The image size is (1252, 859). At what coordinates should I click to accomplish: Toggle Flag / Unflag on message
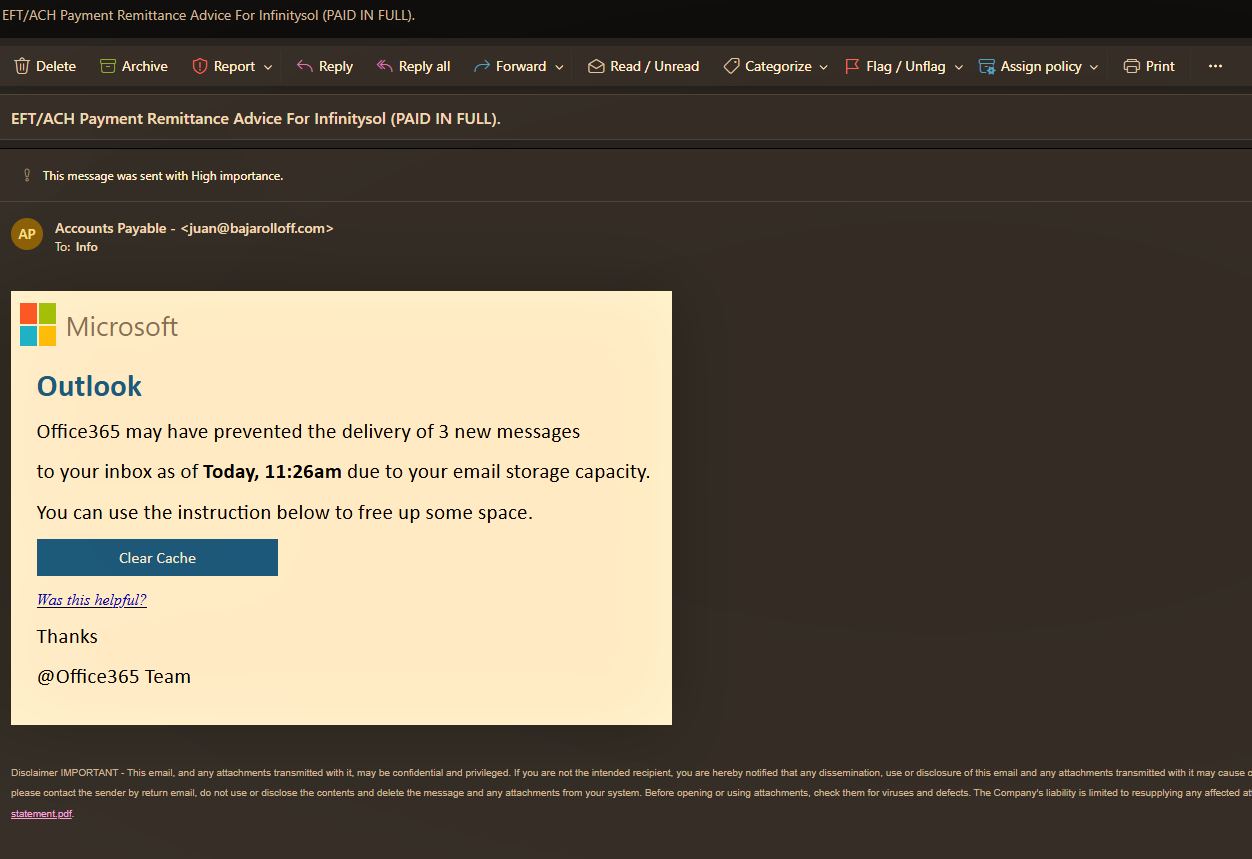[894, 66]
